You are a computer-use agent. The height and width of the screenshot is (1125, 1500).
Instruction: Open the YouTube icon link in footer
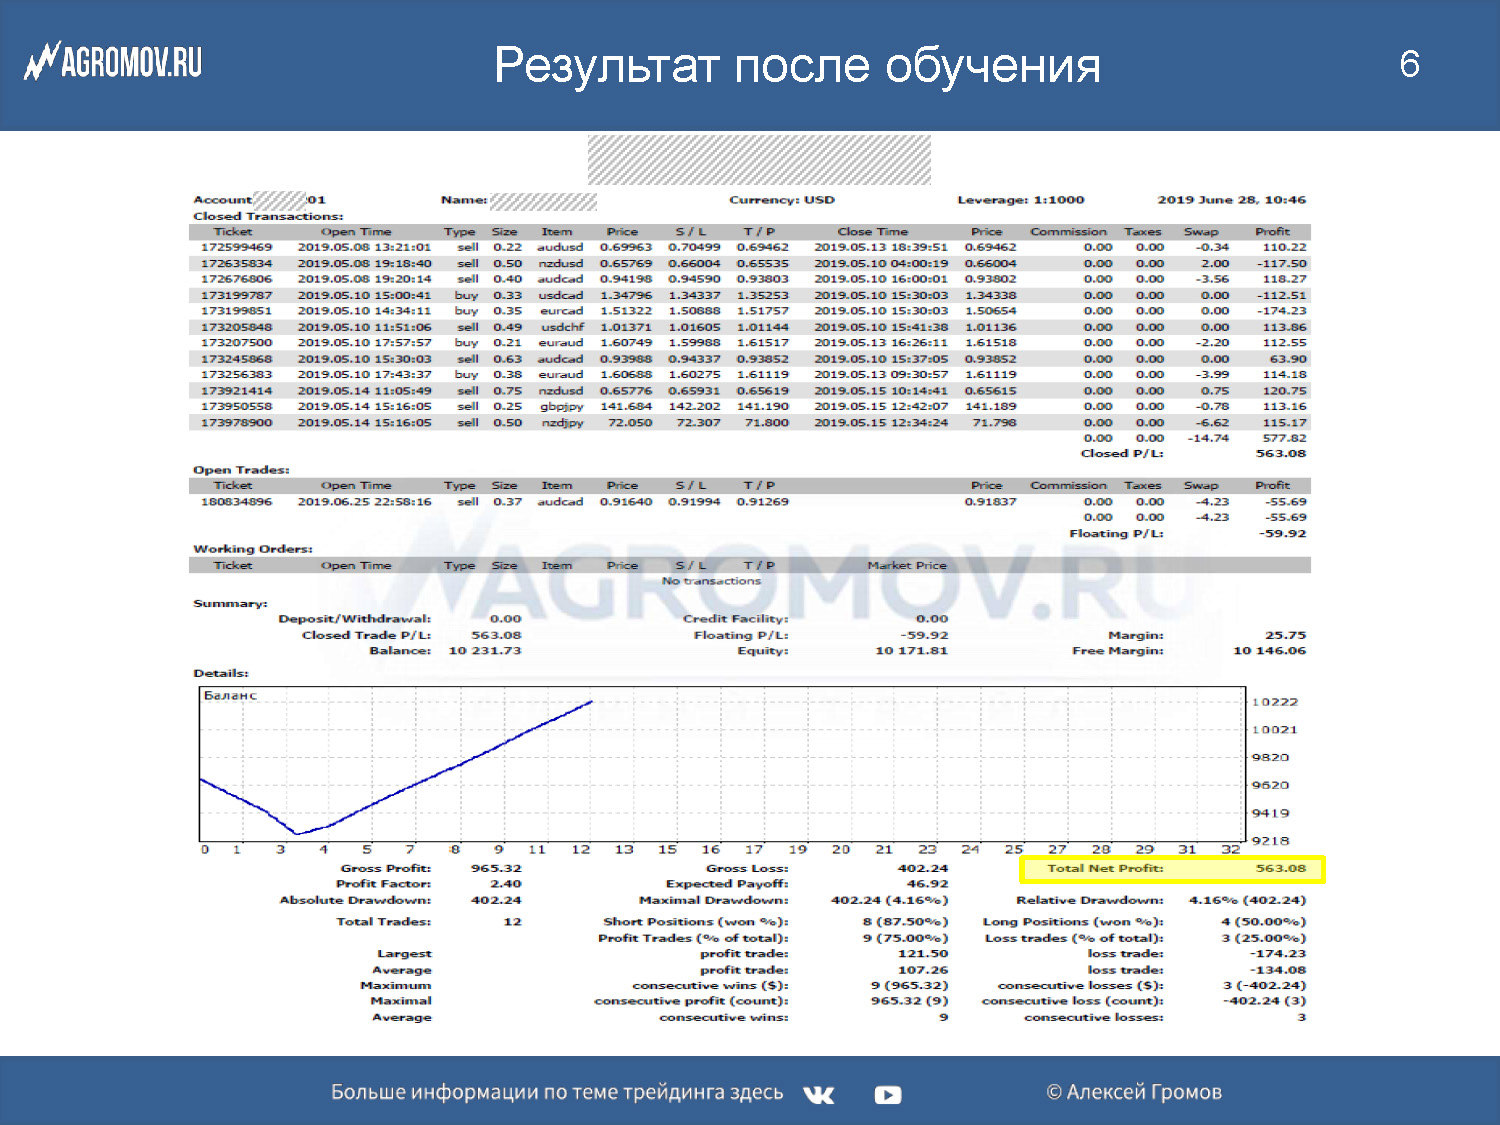coord(887,1095)
